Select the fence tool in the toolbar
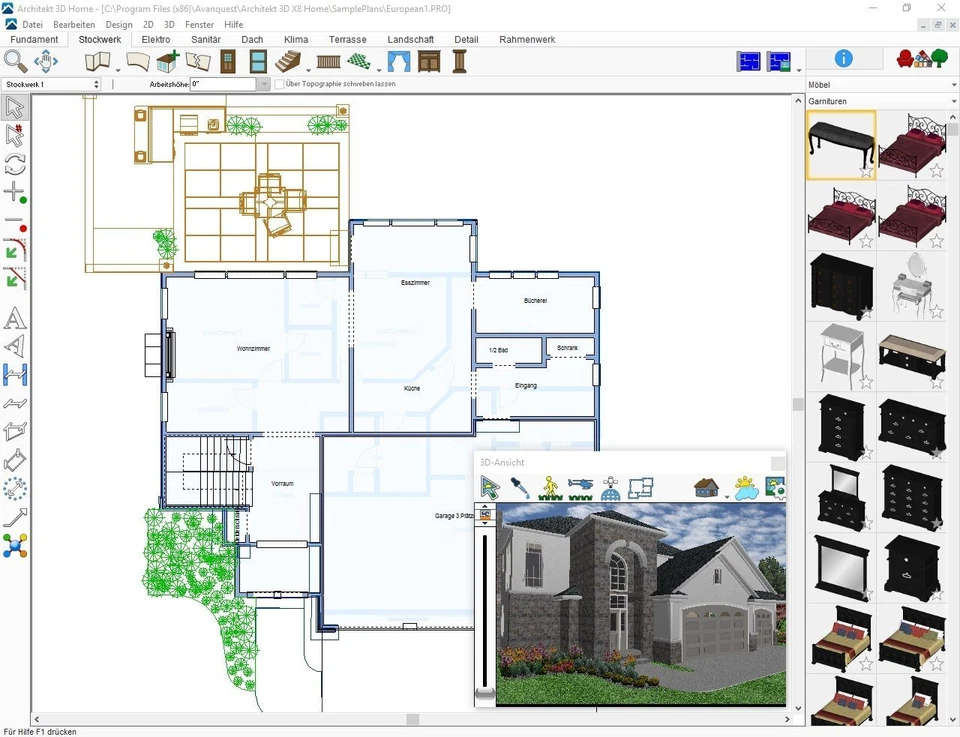This screenshot has height=737, width=960. click(x=328, y=61)
